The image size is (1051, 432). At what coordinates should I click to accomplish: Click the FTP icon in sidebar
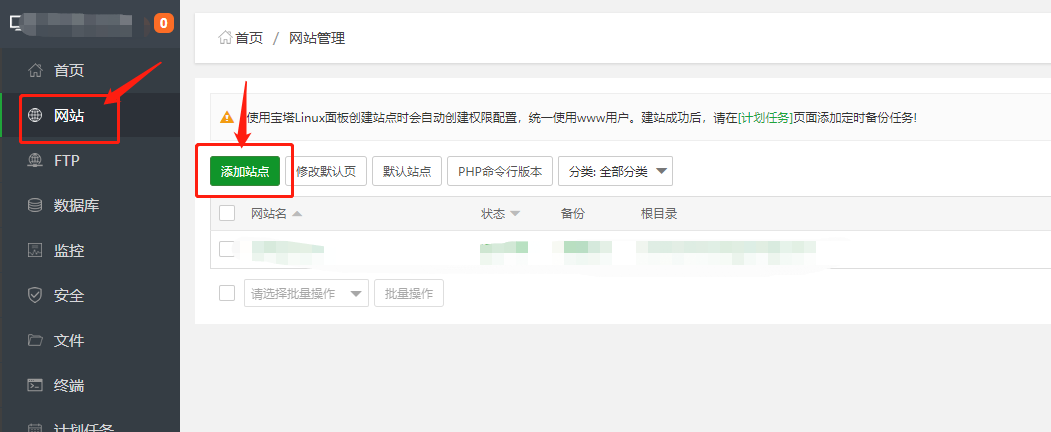coord(36,161)
